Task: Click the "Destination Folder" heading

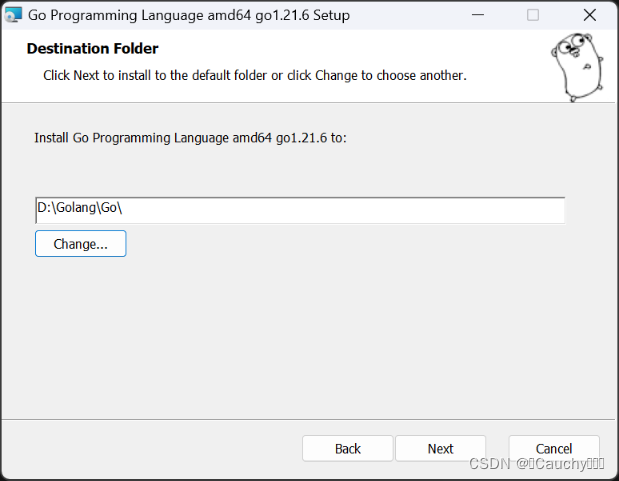Action: (x=92, y=49)
